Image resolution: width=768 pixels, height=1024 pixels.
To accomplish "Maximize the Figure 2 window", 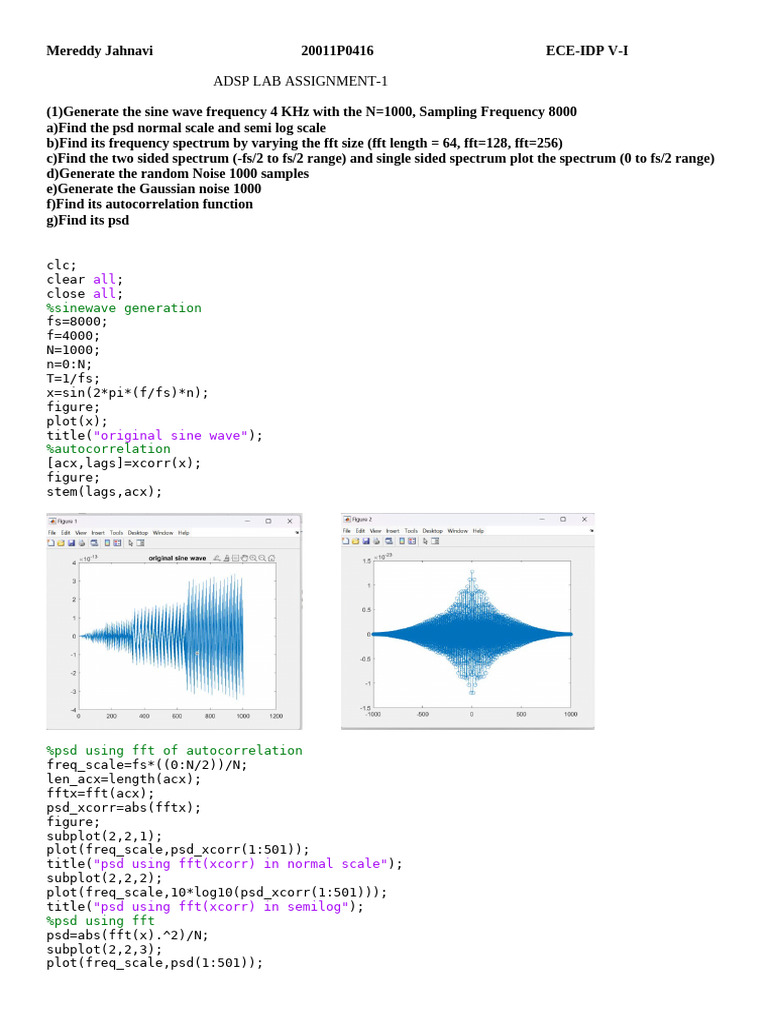I will (x=563, y=519).
